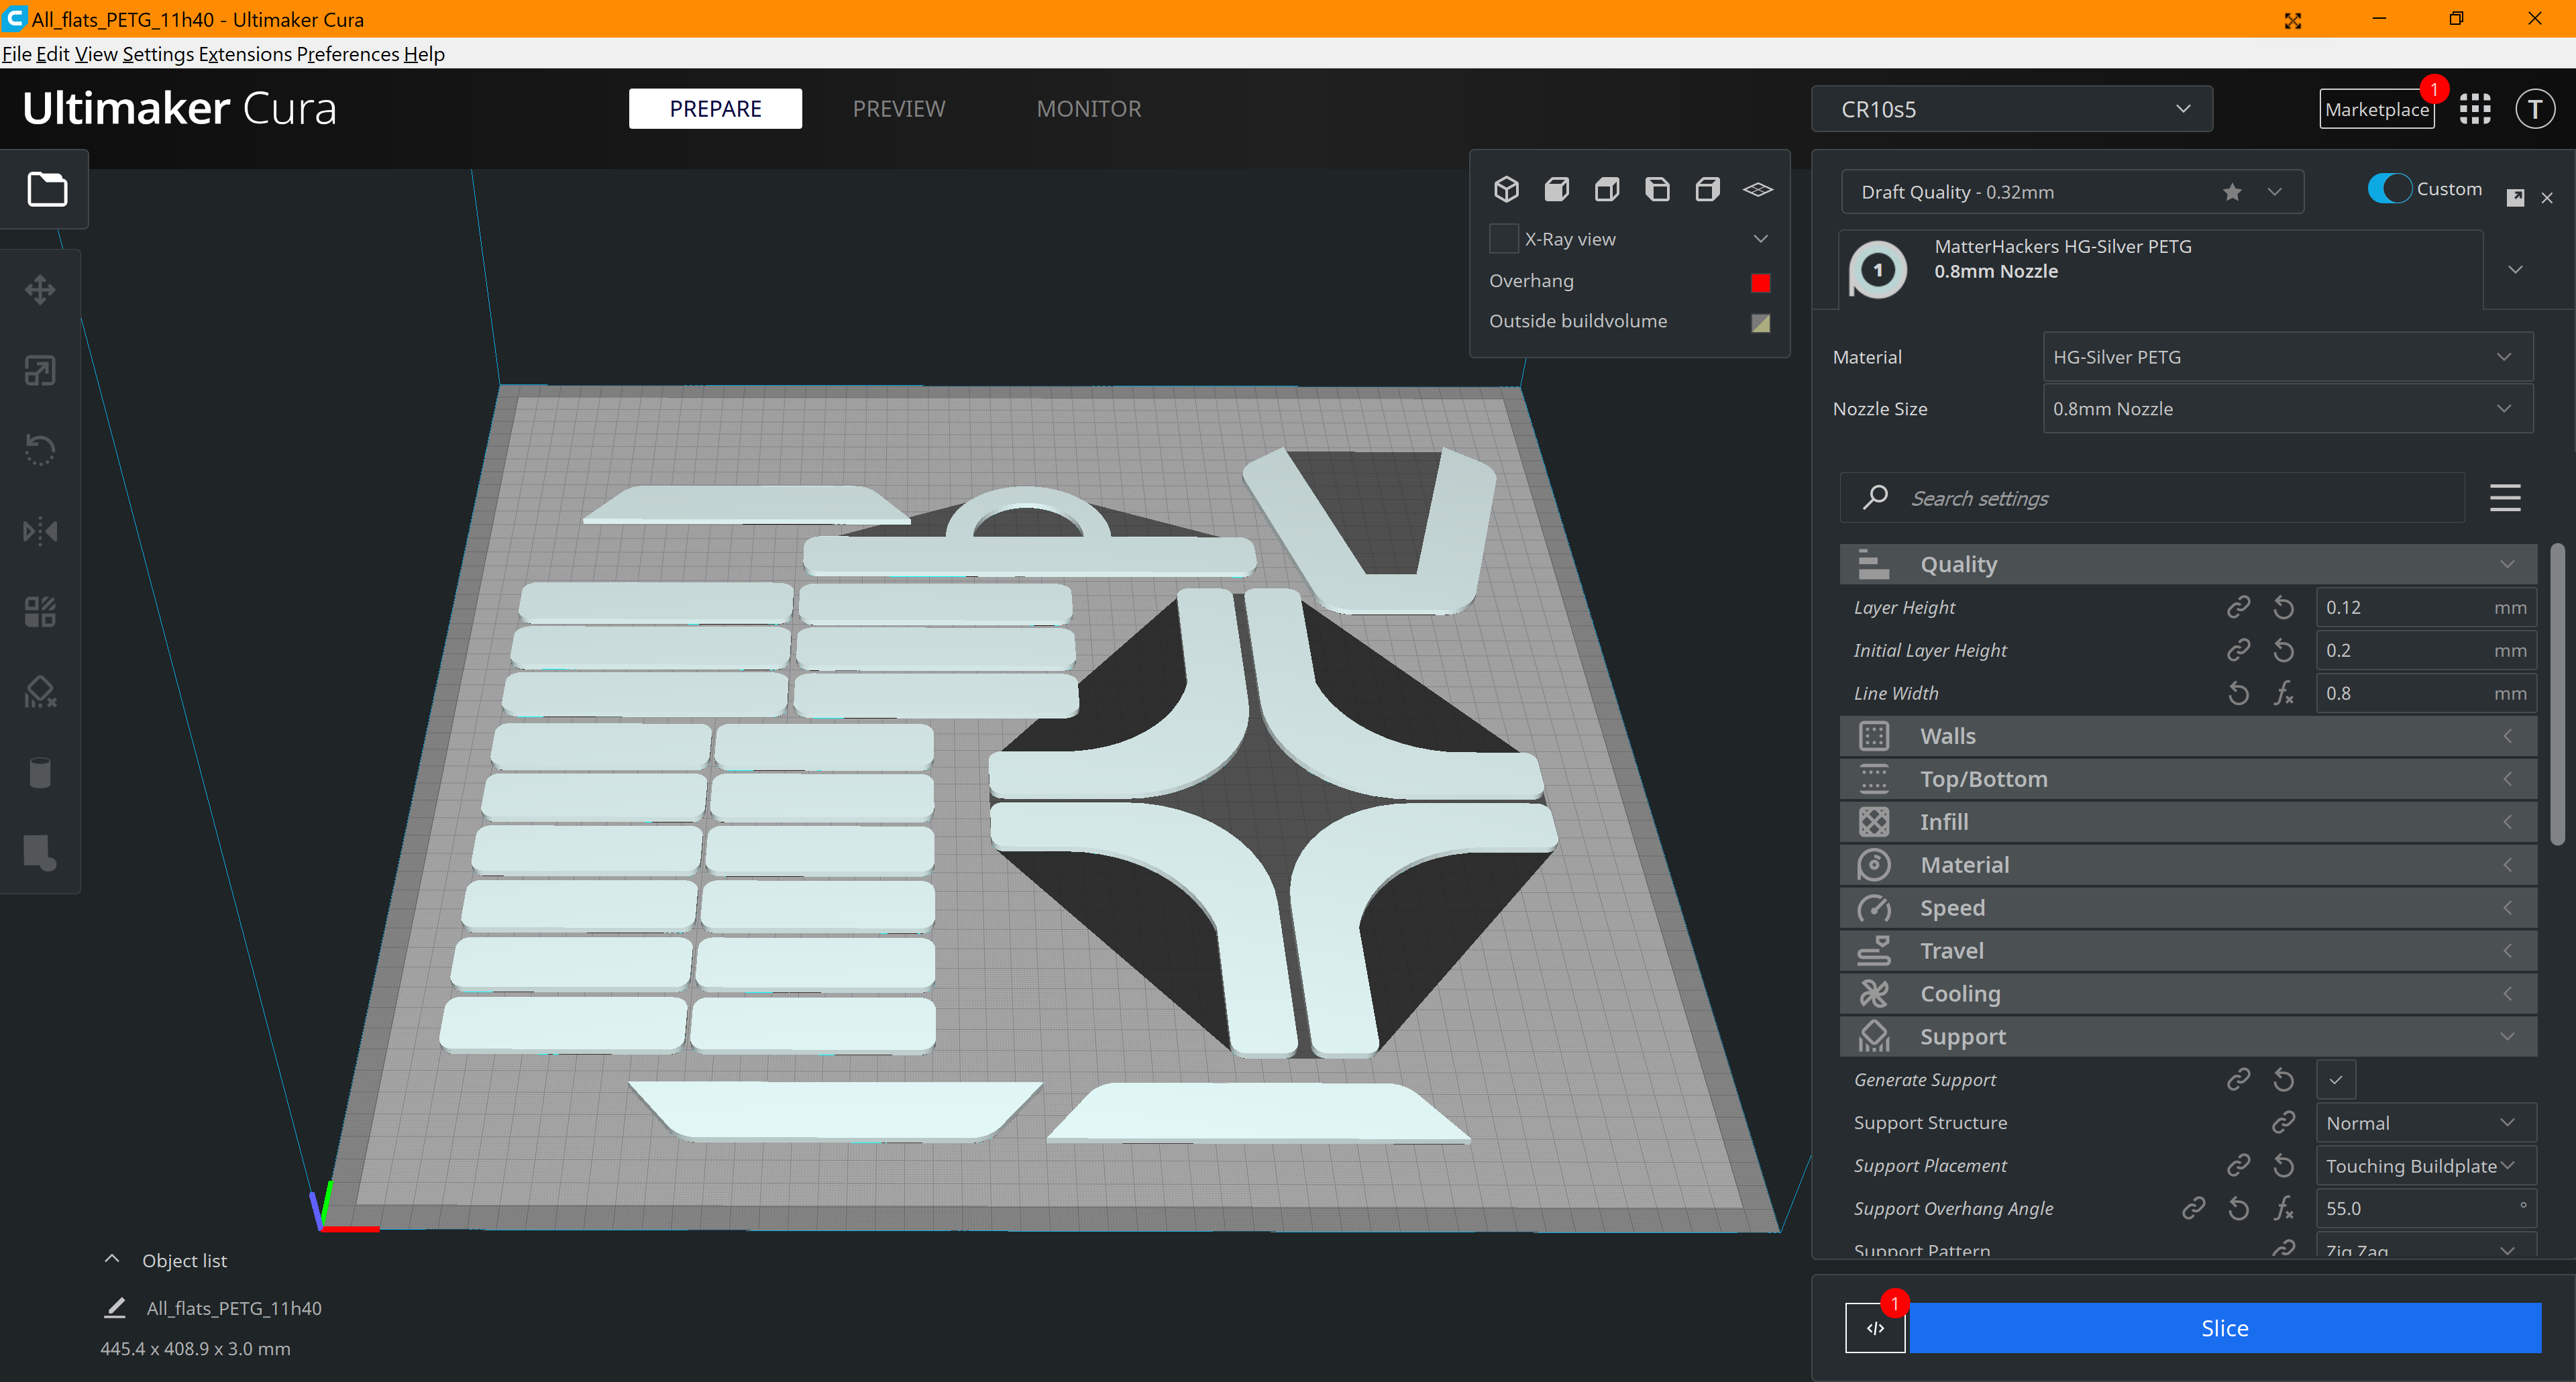The height and width of the screenshot is (1382, 2576).
Task: Open the CR10s5 printer dropdown
Action: pos(2011,109)
